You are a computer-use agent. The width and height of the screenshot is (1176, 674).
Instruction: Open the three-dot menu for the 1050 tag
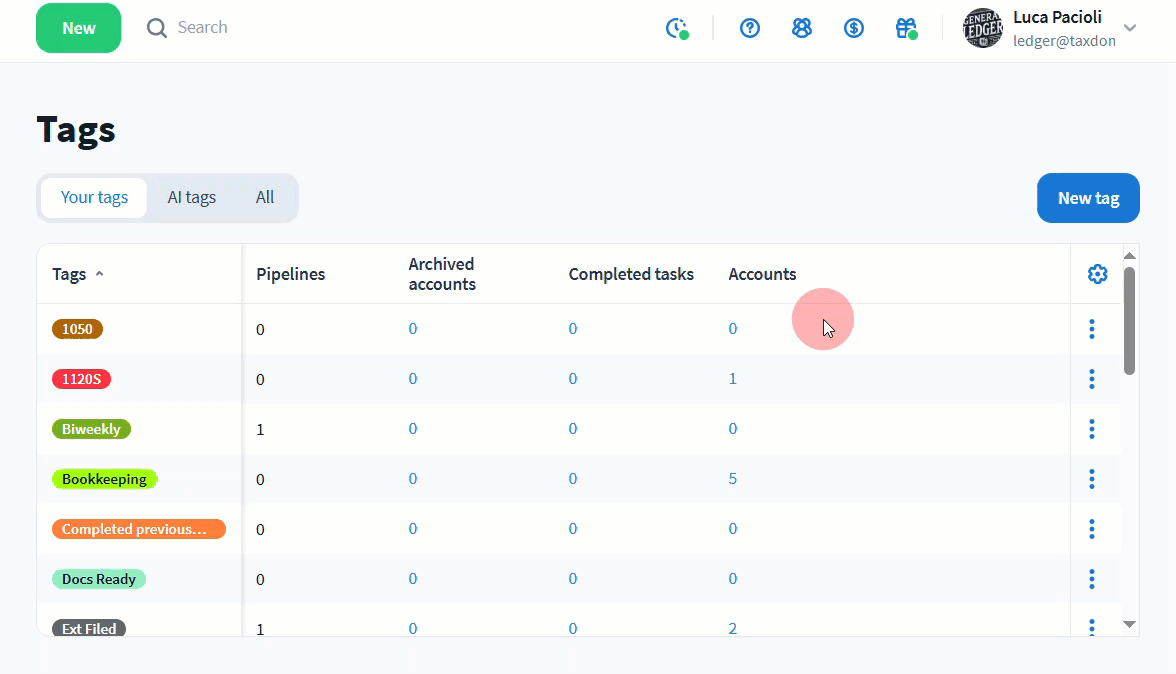pos(1092,329)
